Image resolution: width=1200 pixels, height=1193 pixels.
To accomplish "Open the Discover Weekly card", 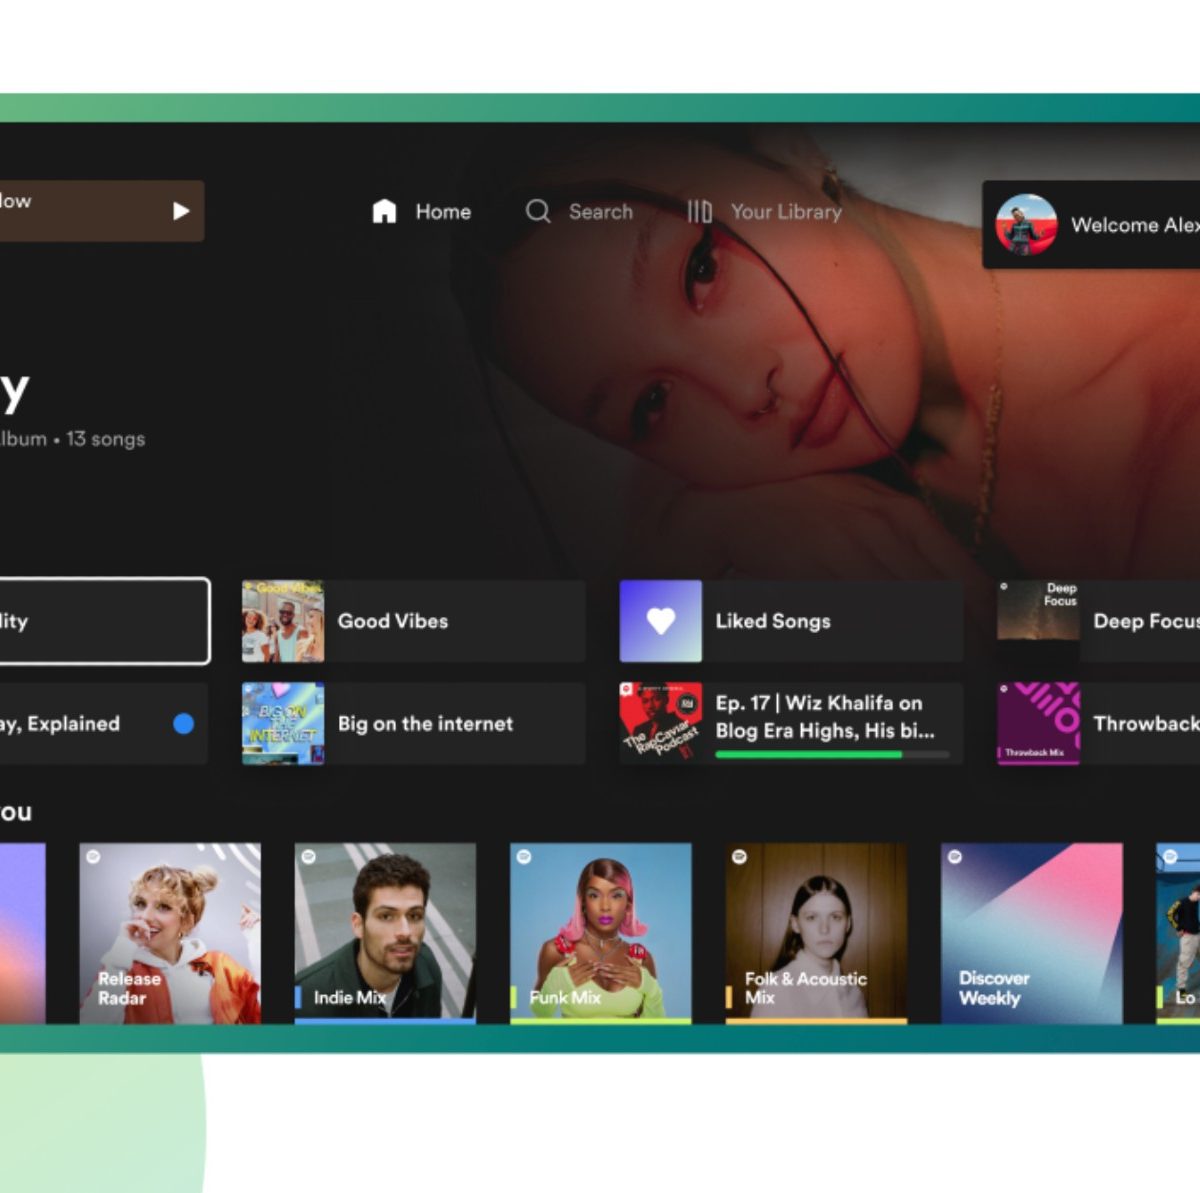I will point(1031,932).
